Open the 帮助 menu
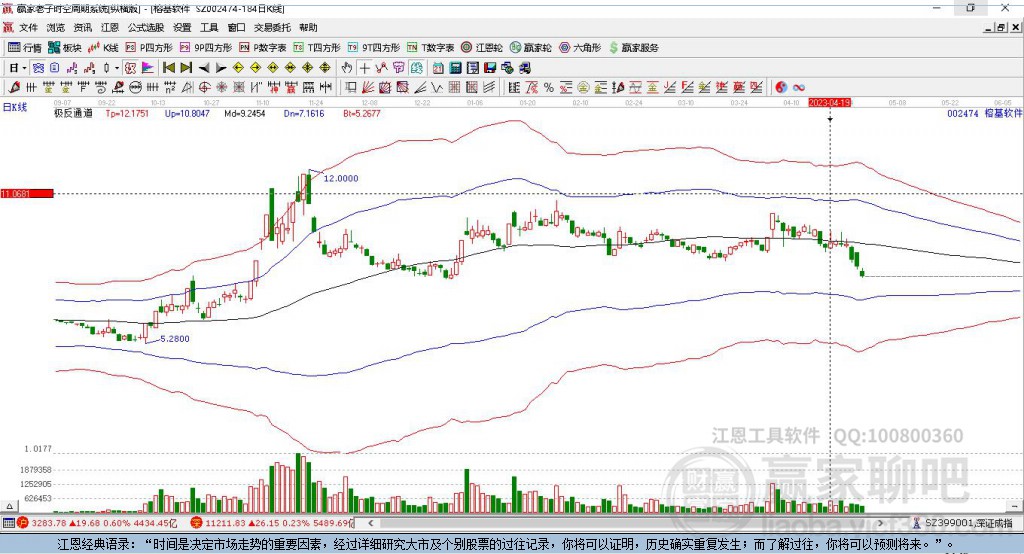The width and height of the screenshot is (1024, 554). (x=308, y=27)
